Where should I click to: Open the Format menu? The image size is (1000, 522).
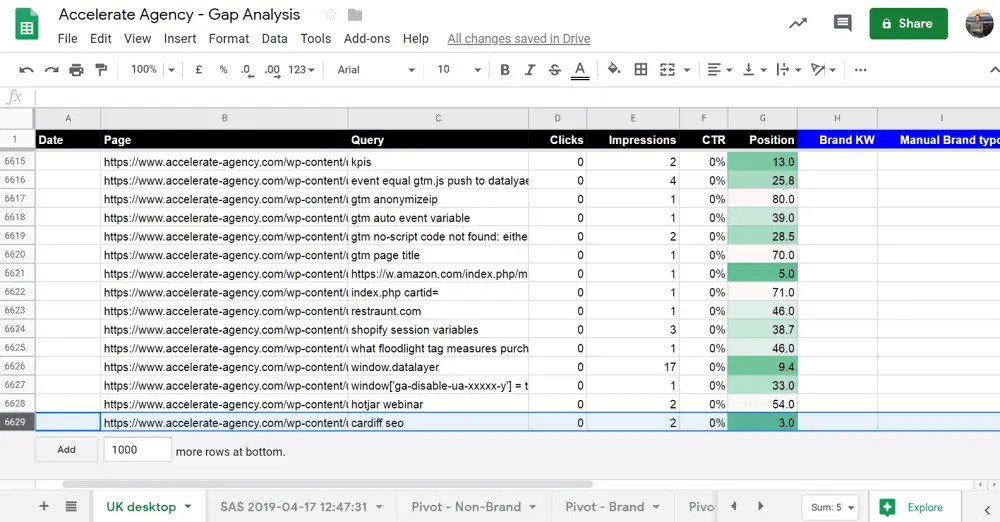pyautogui.click(x=229, y=39)
